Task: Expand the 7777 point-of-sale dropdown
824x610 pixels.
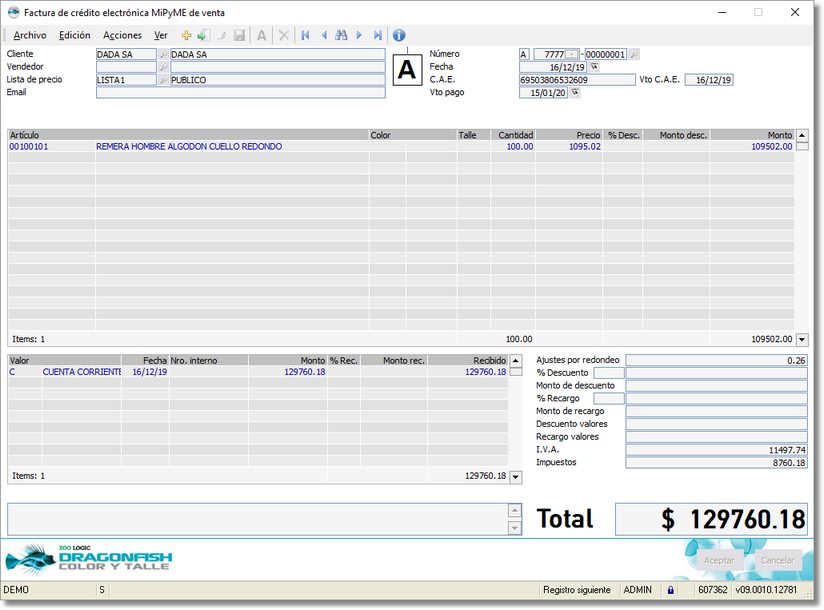Action: point(571,54)
